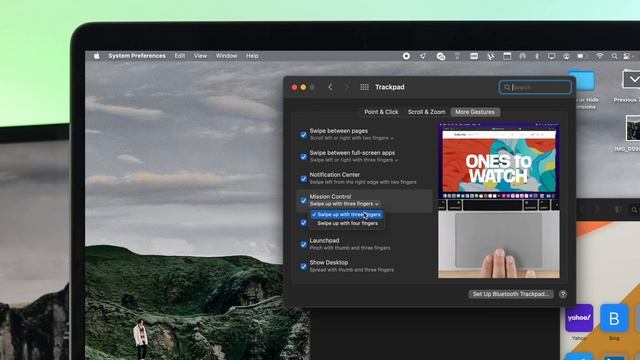Open Control Center in the menu bar
This screenshot has width=640, height=360.
[x=627, y=56]
